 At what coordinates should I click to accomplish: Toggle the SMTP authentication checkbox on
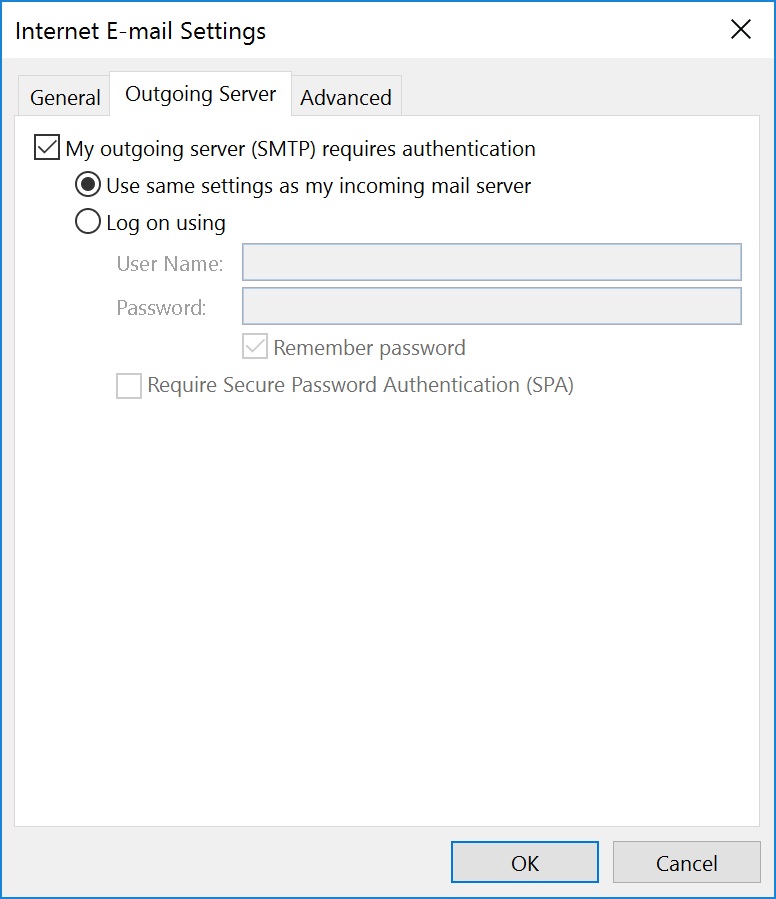point(46,147)
